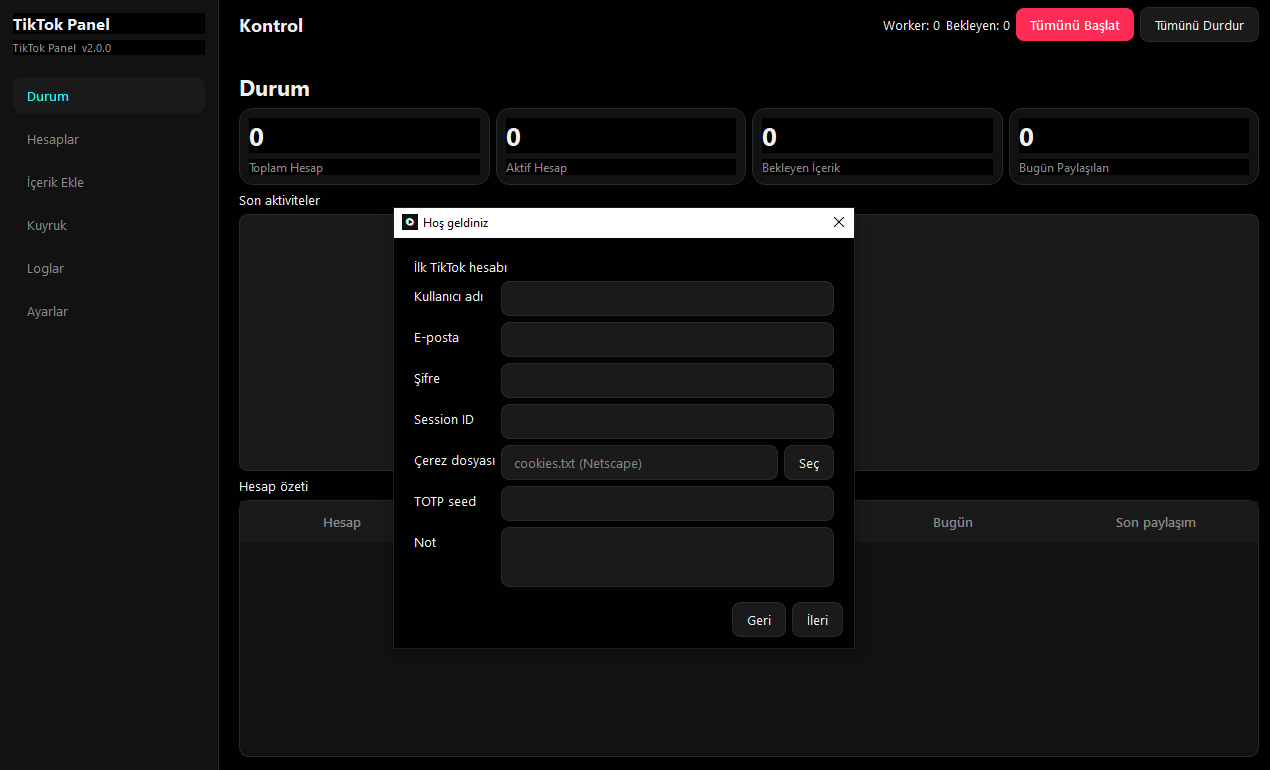Focus the Kullanıcı adı input field

(x=667, y=298)
